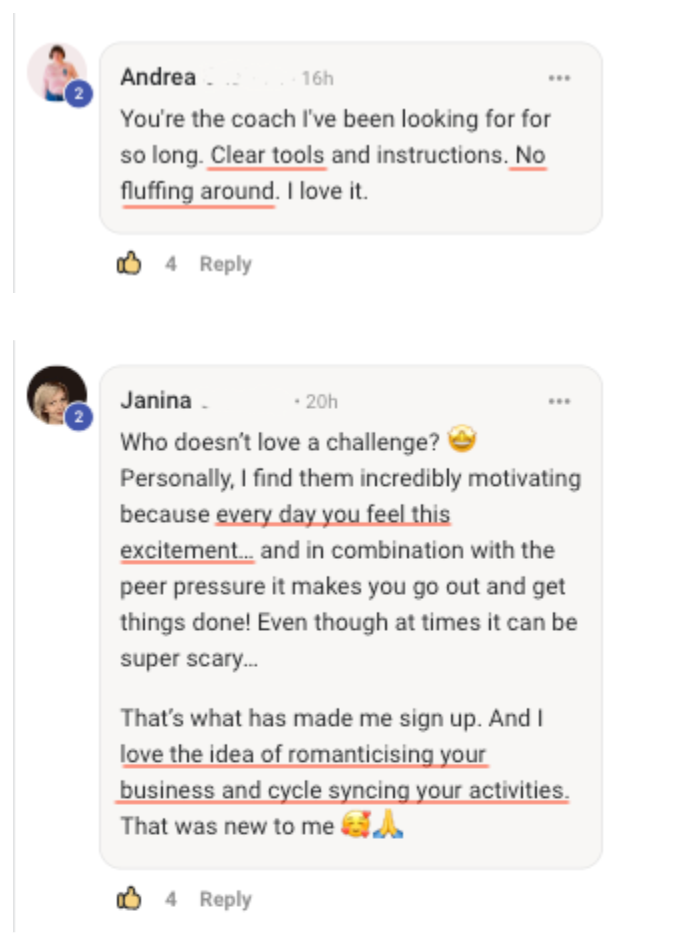
Task: Click the level 2 badge on Andrea's avatar
Action: coord(79,94)
